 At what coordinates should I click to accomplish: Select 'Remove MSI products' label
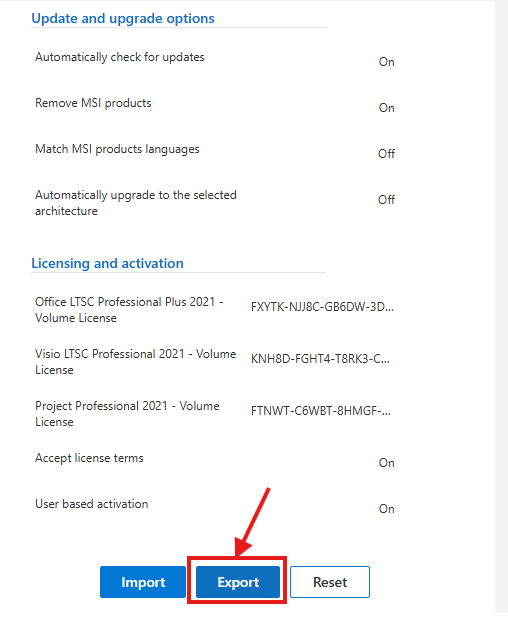click(x=93, y=103)
